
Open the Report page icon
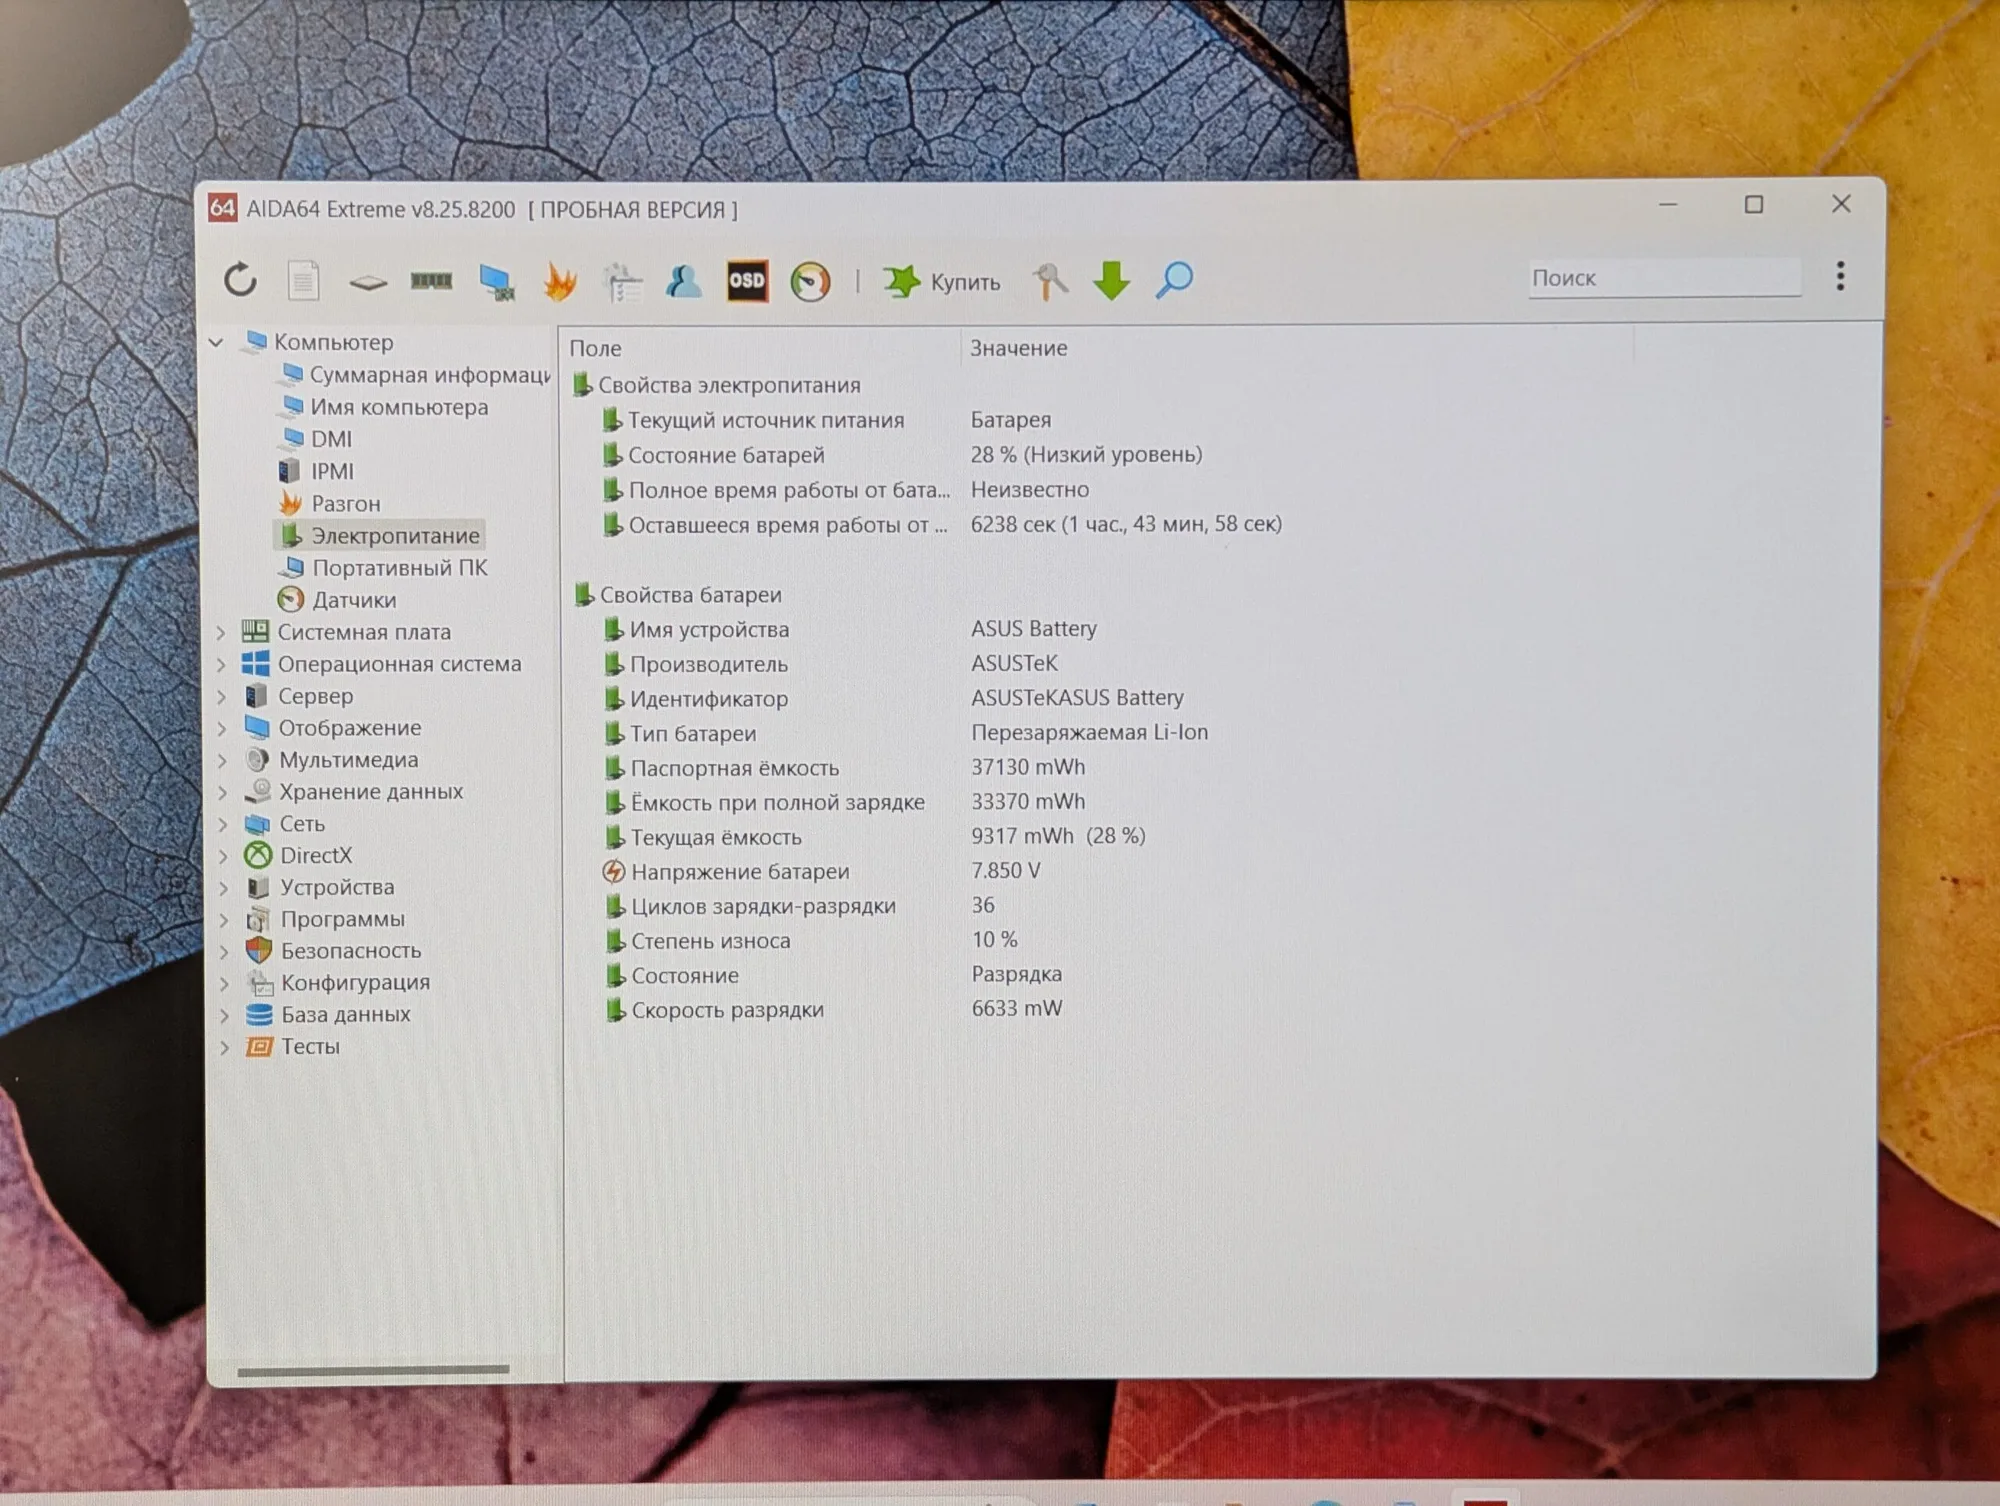[x=303, y=280]
